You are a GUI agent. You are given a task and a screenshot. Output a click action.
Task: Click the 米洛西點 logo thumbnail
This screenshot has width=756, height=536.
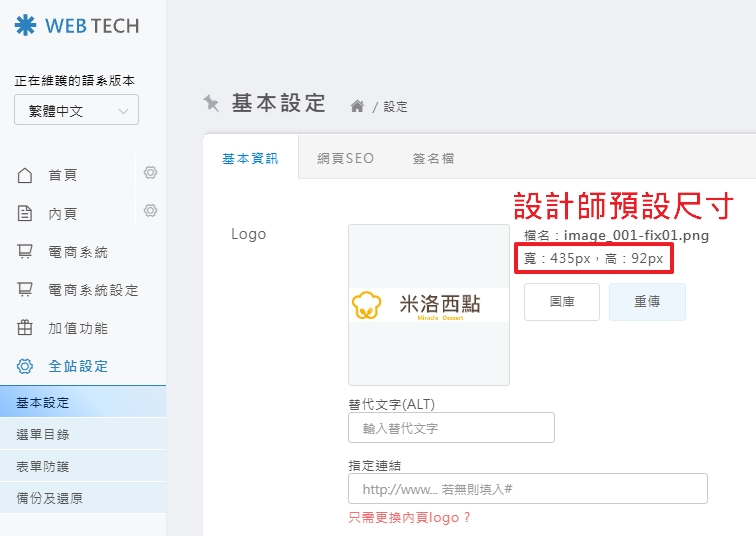tap(428, 305)
